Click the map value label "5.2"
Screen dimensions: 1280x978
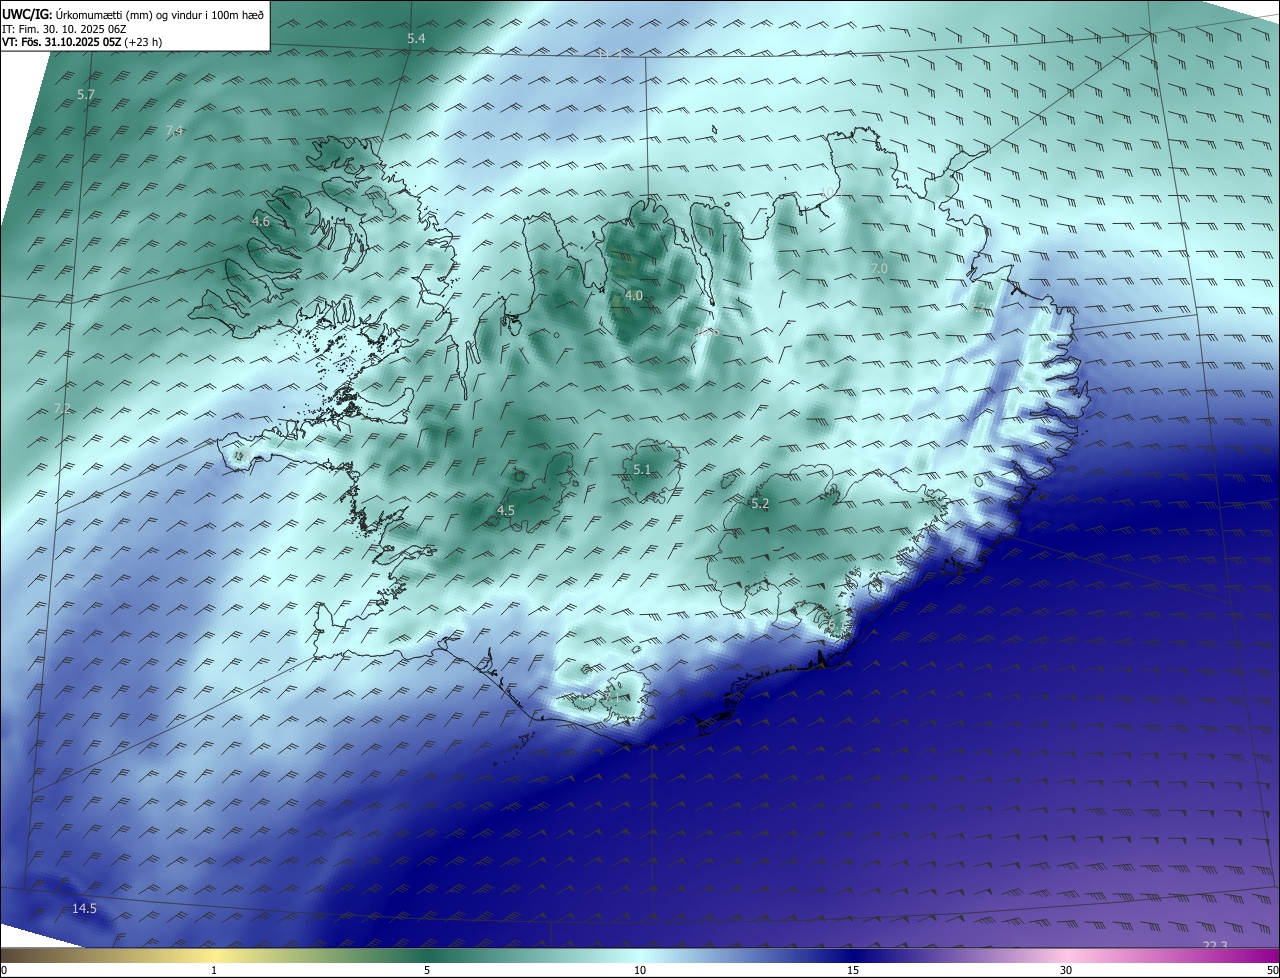pos(760,503)
